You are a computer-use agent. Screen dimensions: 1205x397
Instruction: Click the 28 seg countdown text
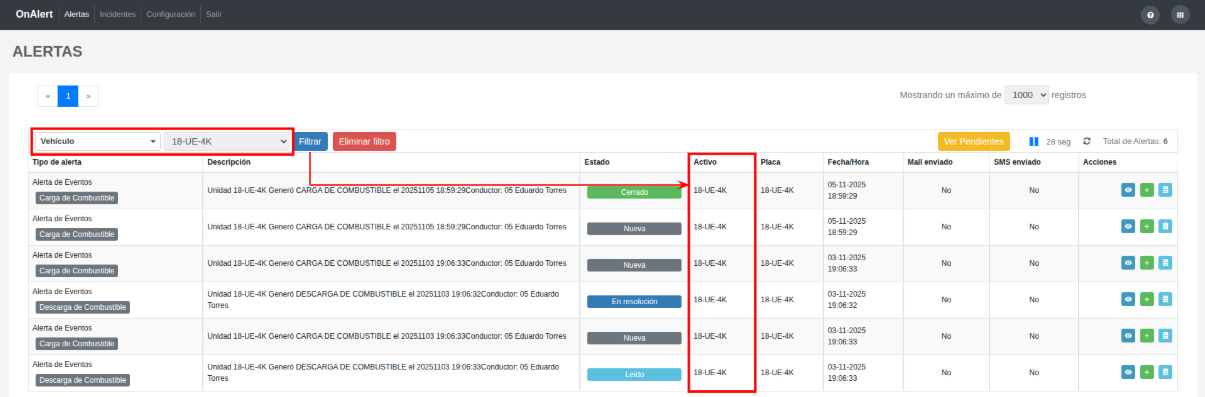point(1059,142)
